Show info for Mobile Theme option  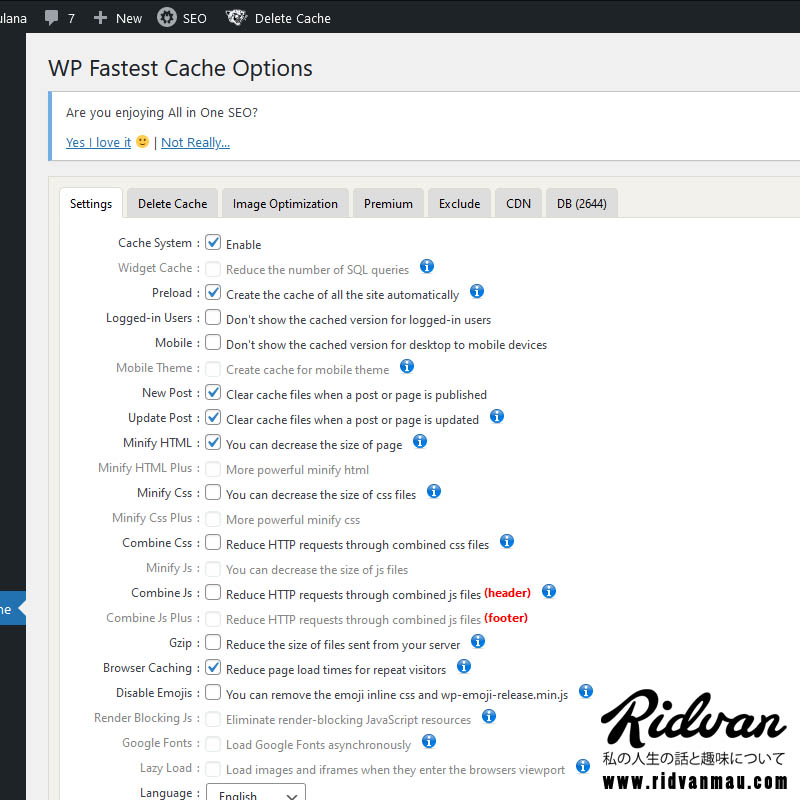(x=407, y=366)
